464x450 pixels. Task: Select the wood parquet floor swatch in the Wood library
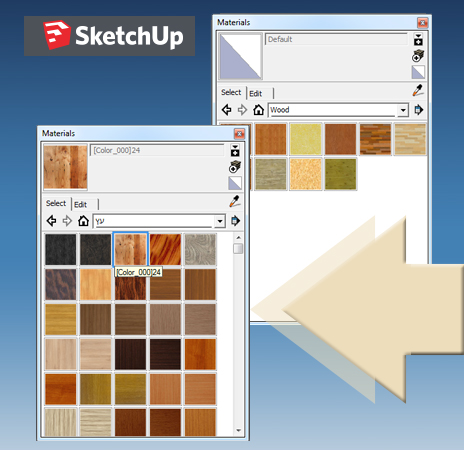pyautogui.click(x=375, y=139)
